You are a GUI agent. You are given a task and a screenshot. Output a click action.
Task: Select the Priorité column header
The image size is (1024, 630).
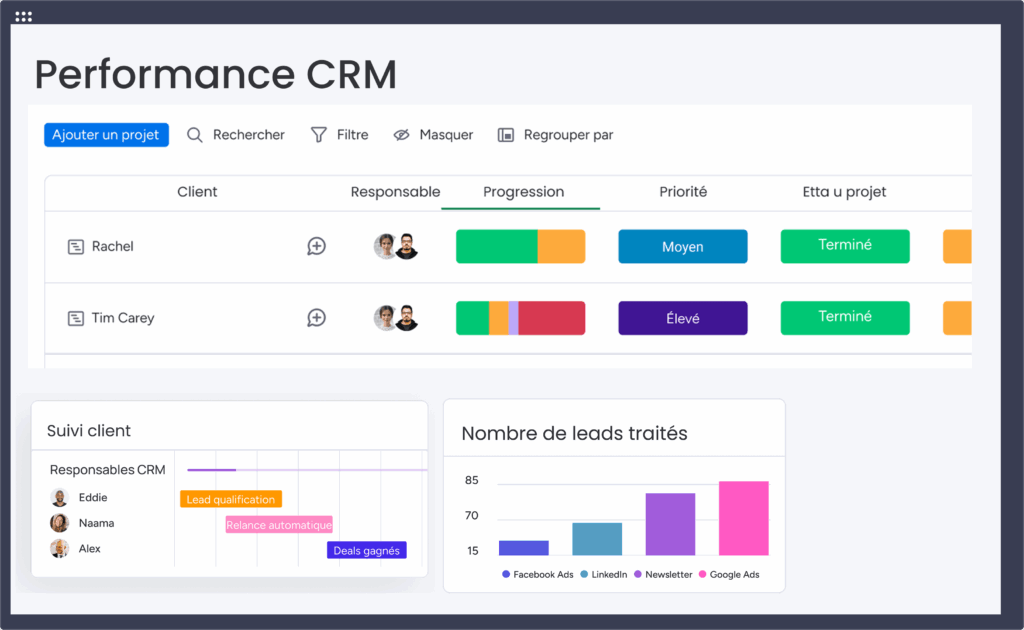683,192
